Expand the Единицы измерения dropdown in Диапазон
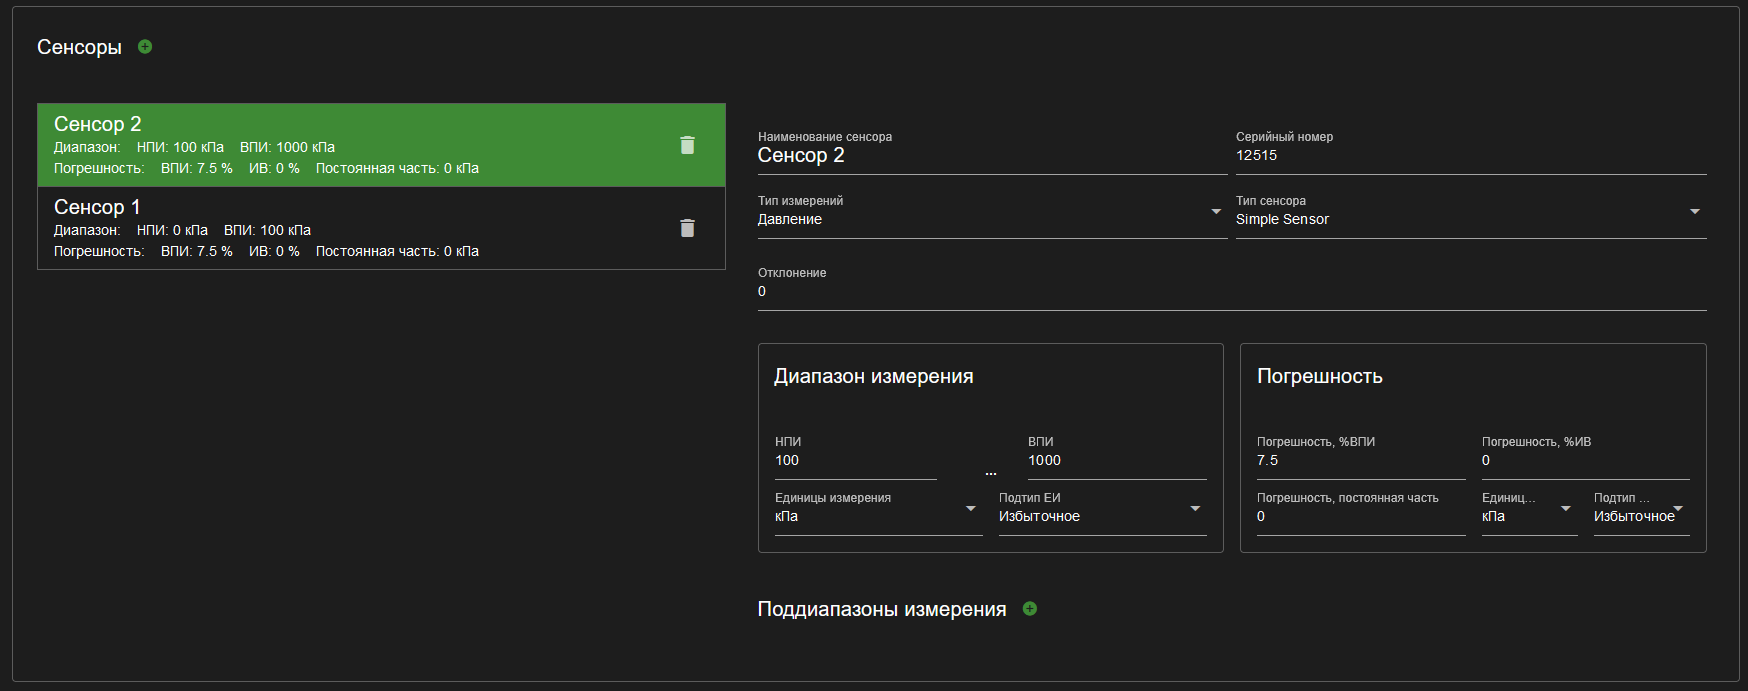The image size is (1748, 691). 878,510
